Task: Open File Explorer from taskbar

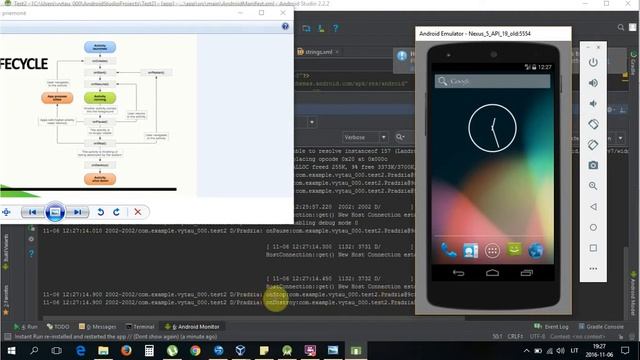Action: (103, 351)
